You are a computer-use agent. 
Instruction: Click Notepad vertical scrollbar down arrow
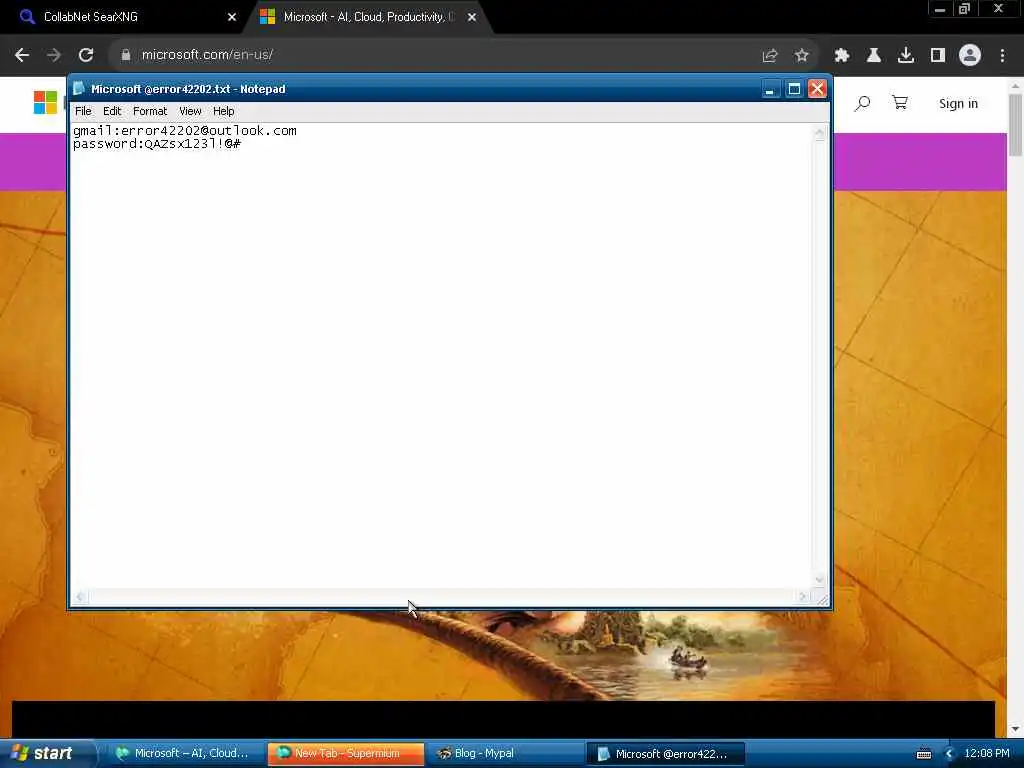(x=819, y=580)
